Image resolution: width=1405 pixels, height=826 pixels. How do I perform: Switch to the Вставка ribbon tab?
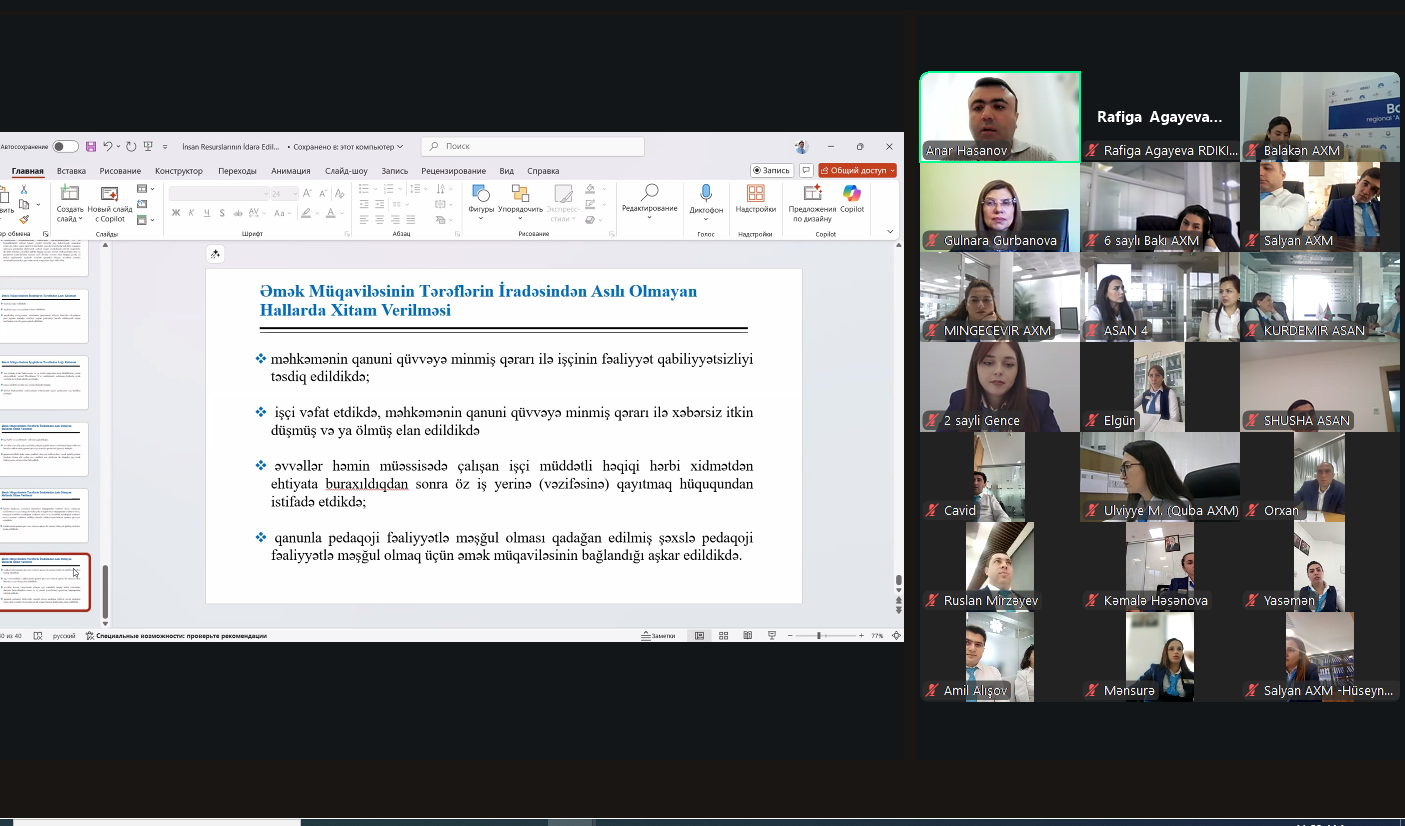coord(71,171)
